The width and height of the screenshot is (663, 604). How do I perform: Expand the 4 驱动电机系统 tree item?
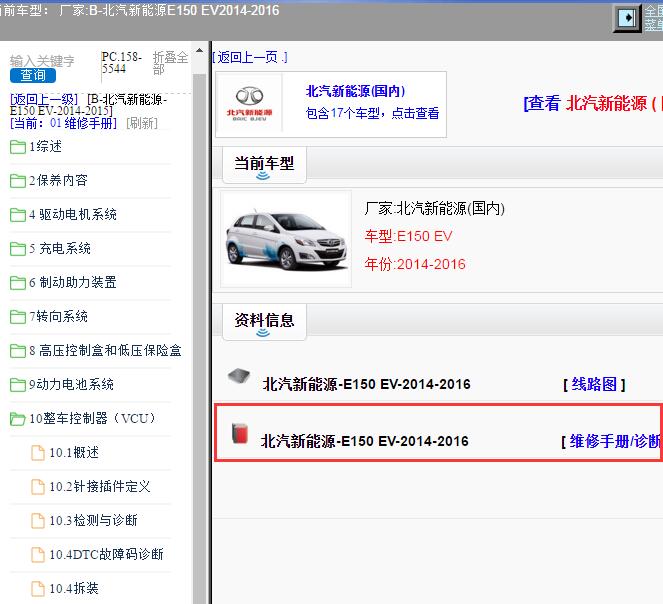tap(73, 214)
